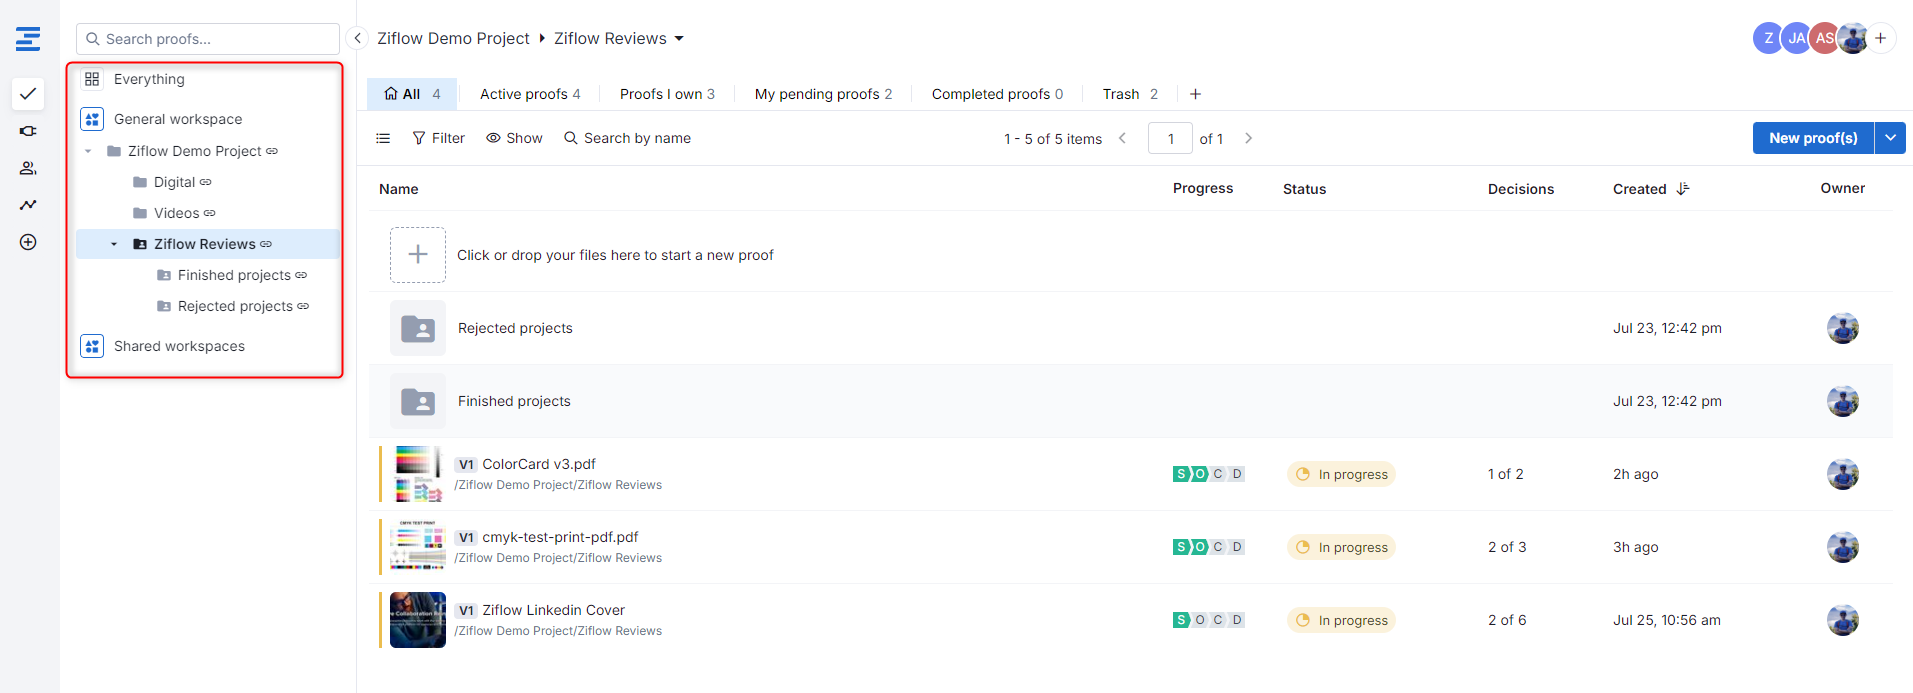Viewport: 1913px width, 693px height.
Task: Open the cmyk-test-print-pdf.pdf thumbnail
Action: pos(418,547)
